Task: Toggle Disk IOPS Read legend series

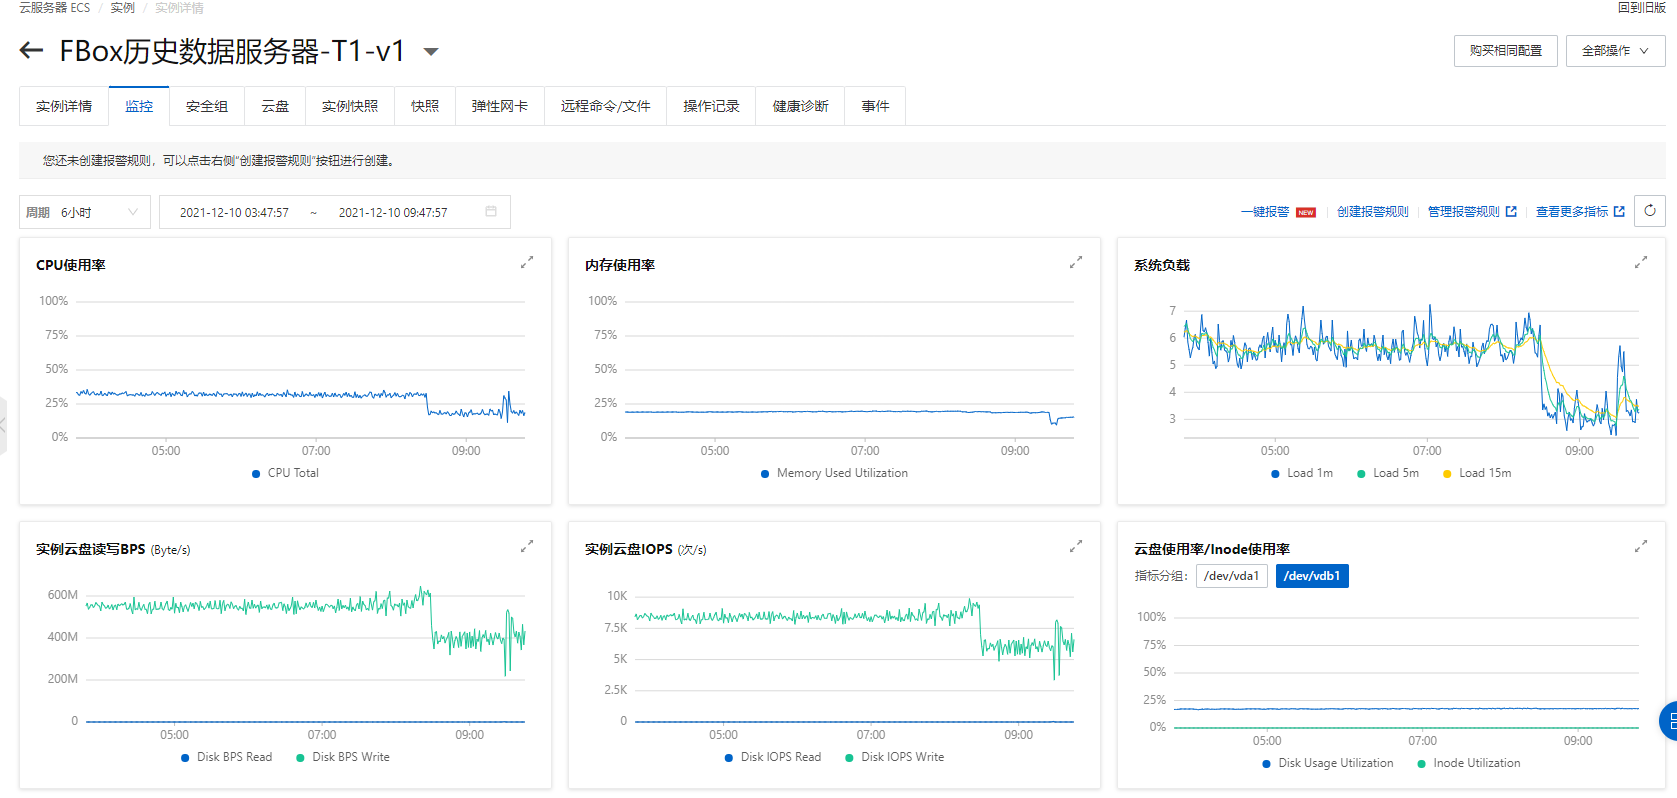Action: pyautogui.click(x=773, y=757)
